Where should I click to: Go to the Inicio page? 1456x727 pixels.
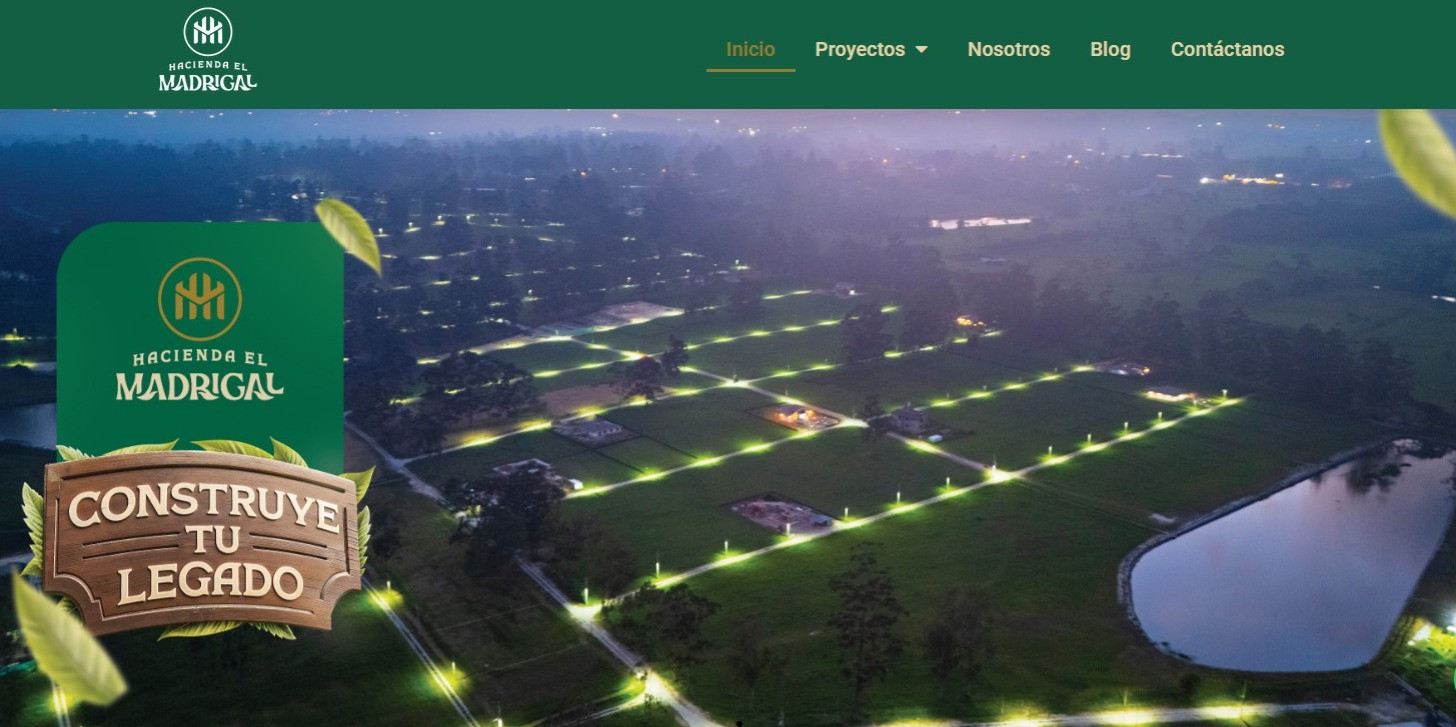[751, 49]
